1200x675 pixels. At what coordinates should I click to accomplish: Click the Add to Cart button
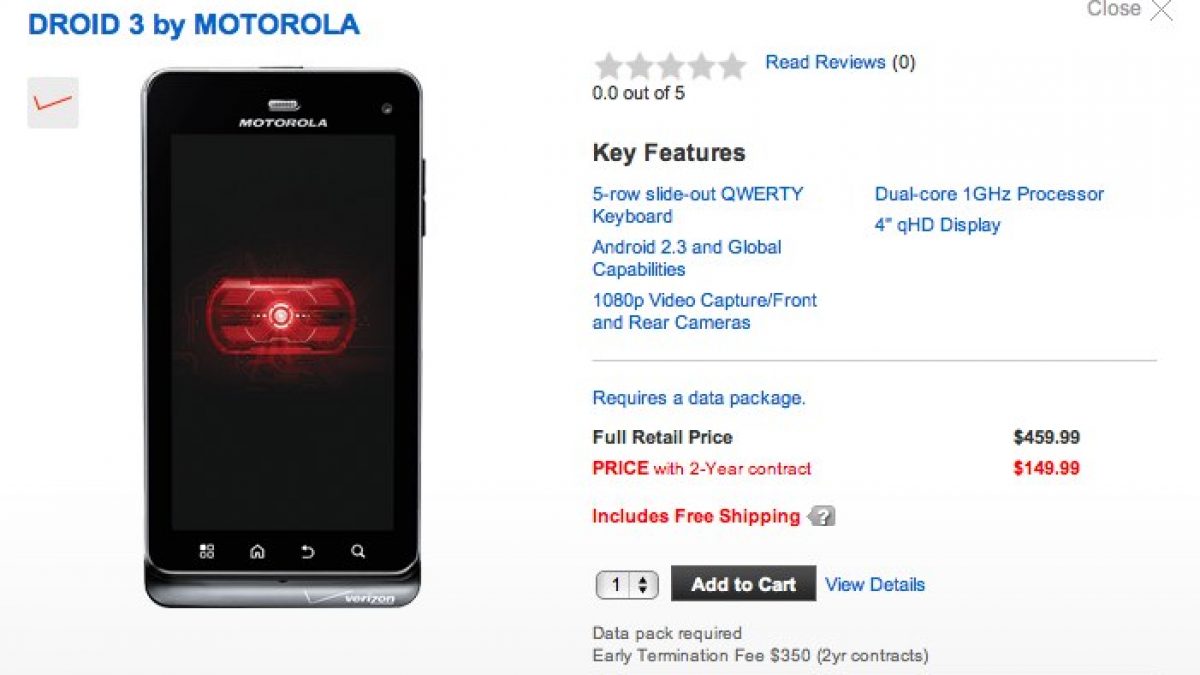[x=743, y=584]
